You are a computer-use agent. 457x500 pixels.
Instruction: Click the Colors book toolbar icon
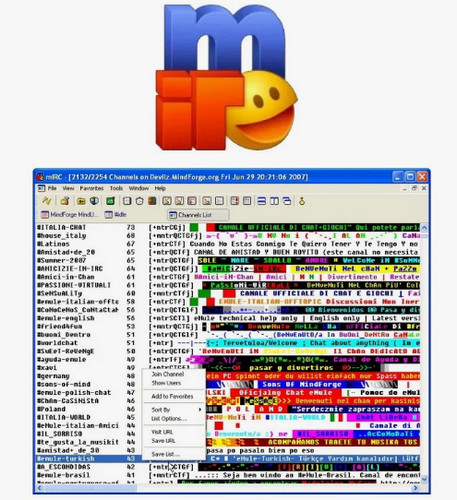[x=152, y=201]
